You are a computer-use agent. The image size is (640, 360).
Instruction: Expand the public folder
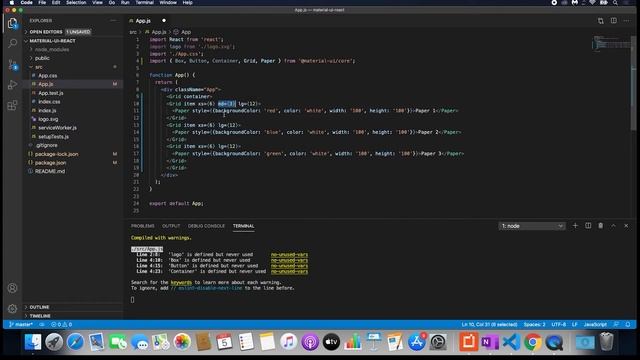tap(42, 58)
